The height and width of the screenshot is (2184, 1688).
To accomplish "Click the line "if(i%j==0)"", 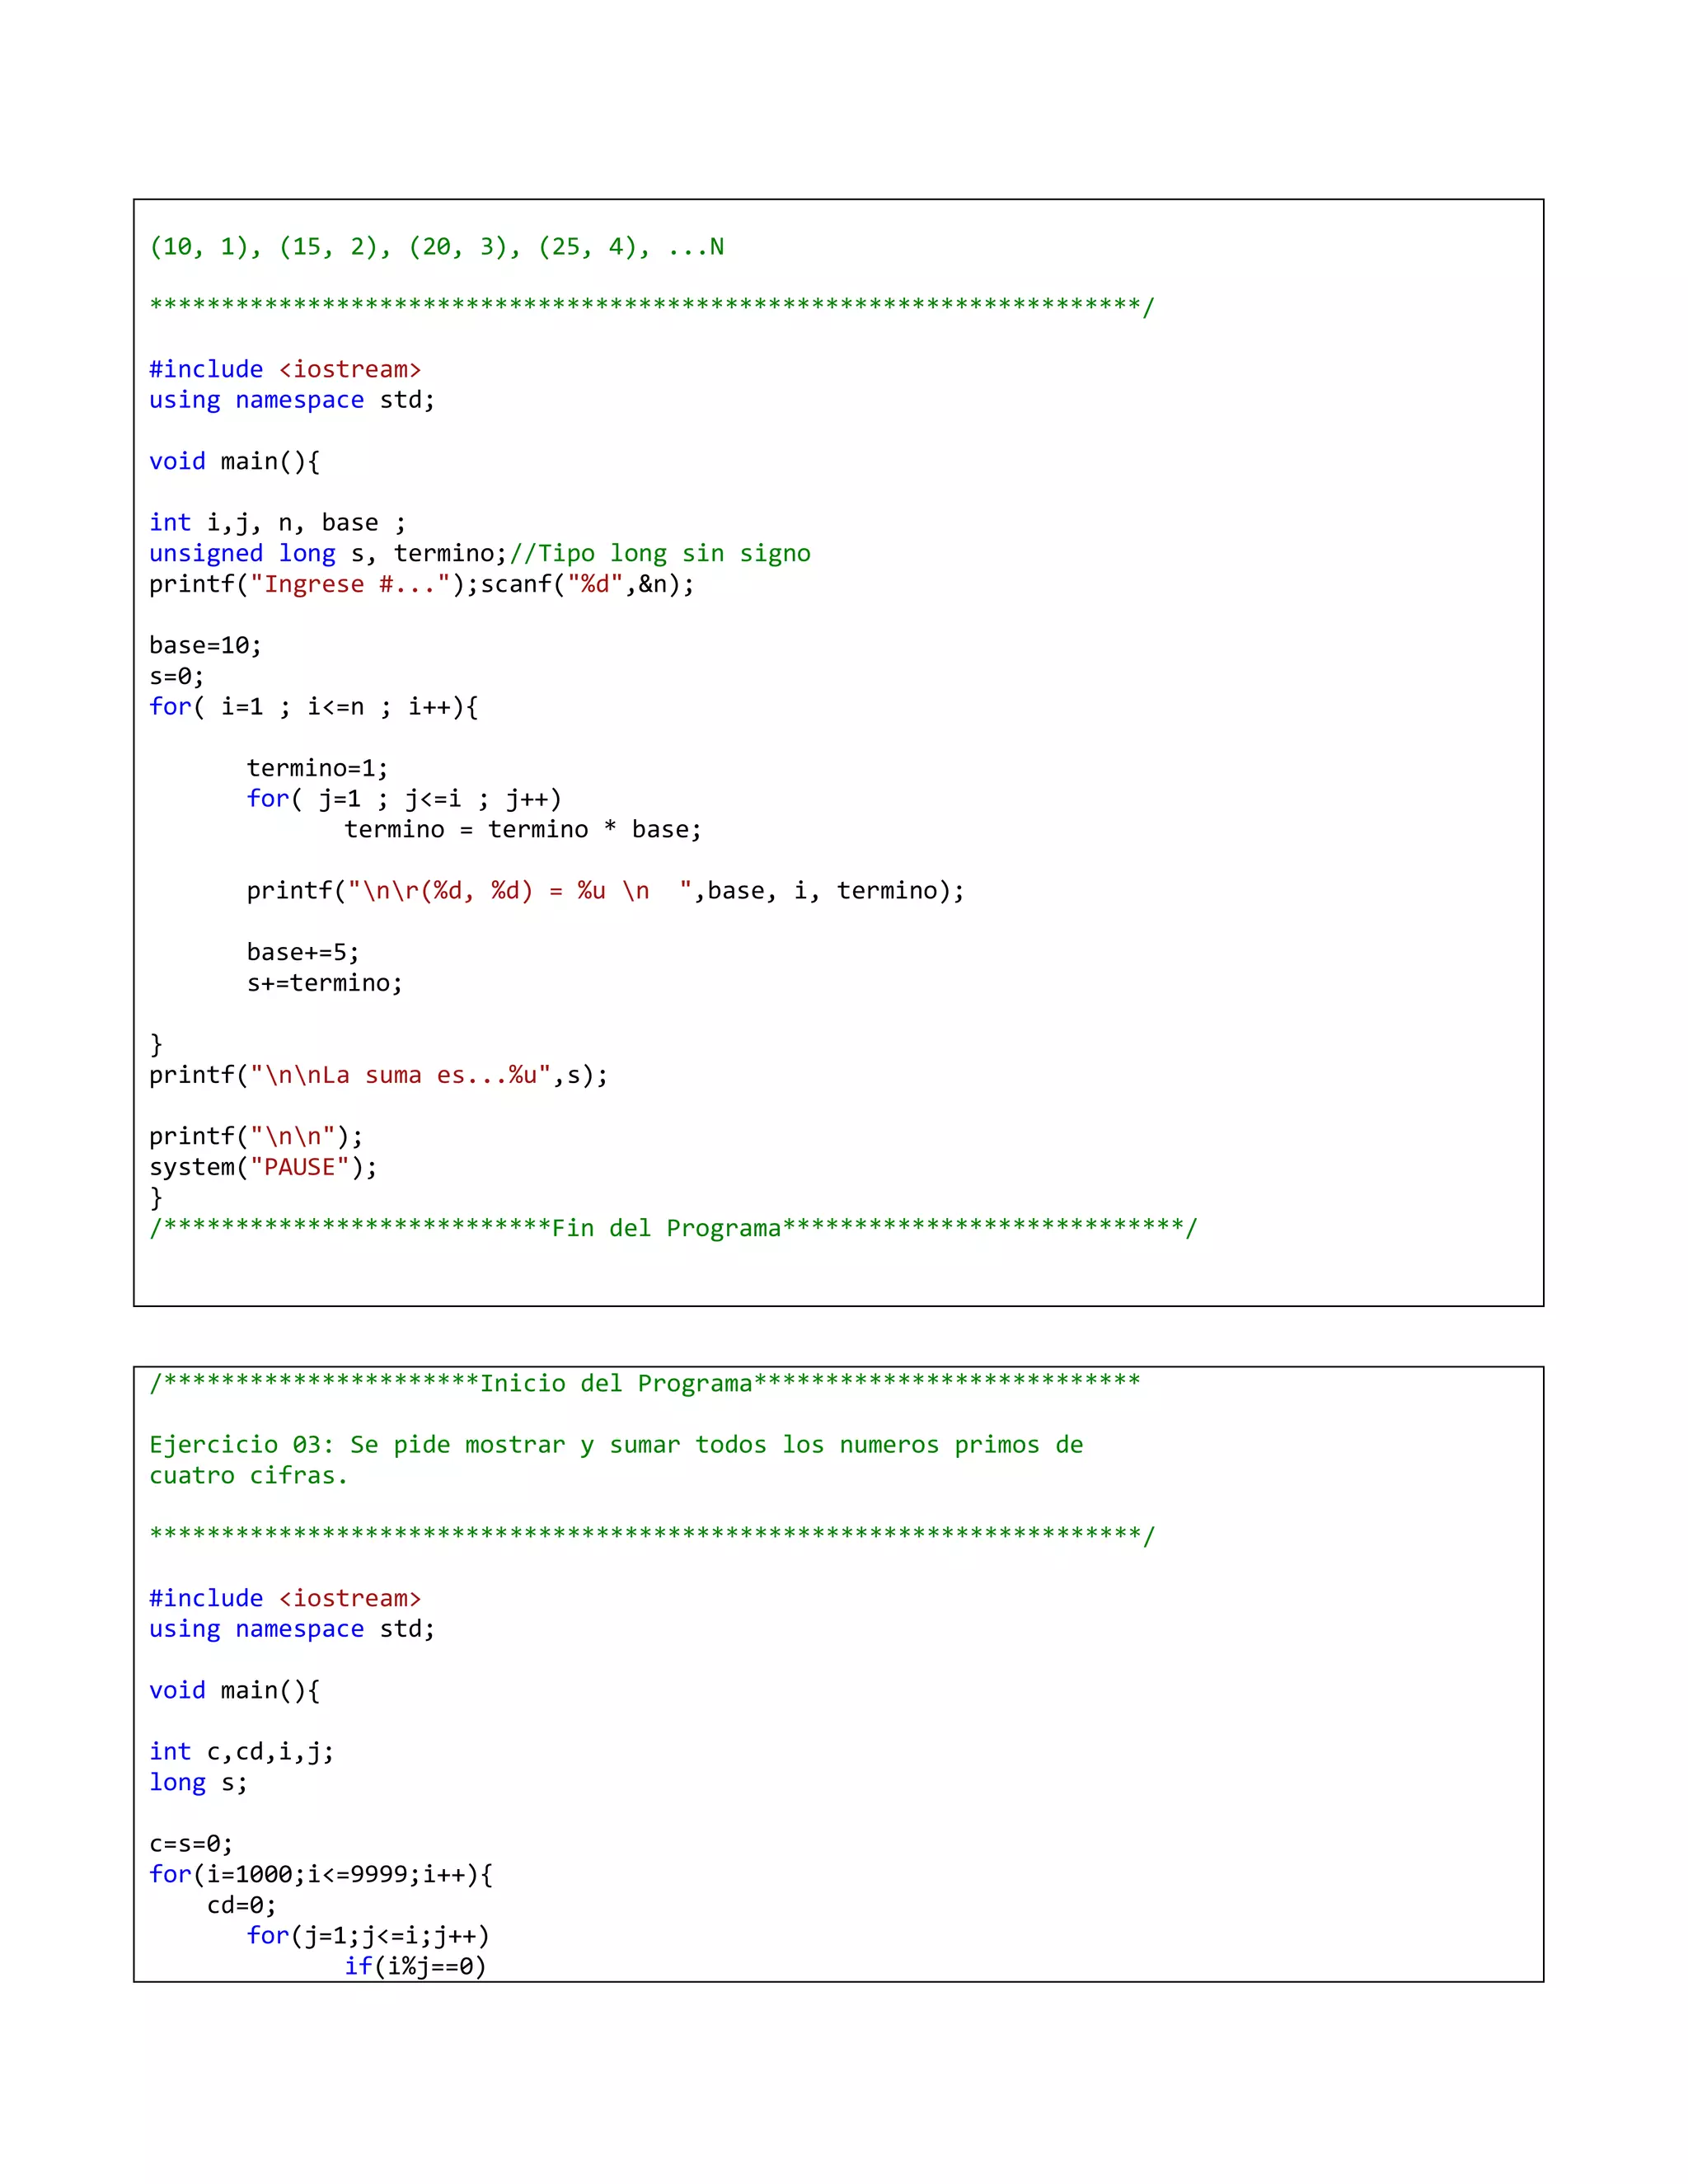I will click(415, 1966).
